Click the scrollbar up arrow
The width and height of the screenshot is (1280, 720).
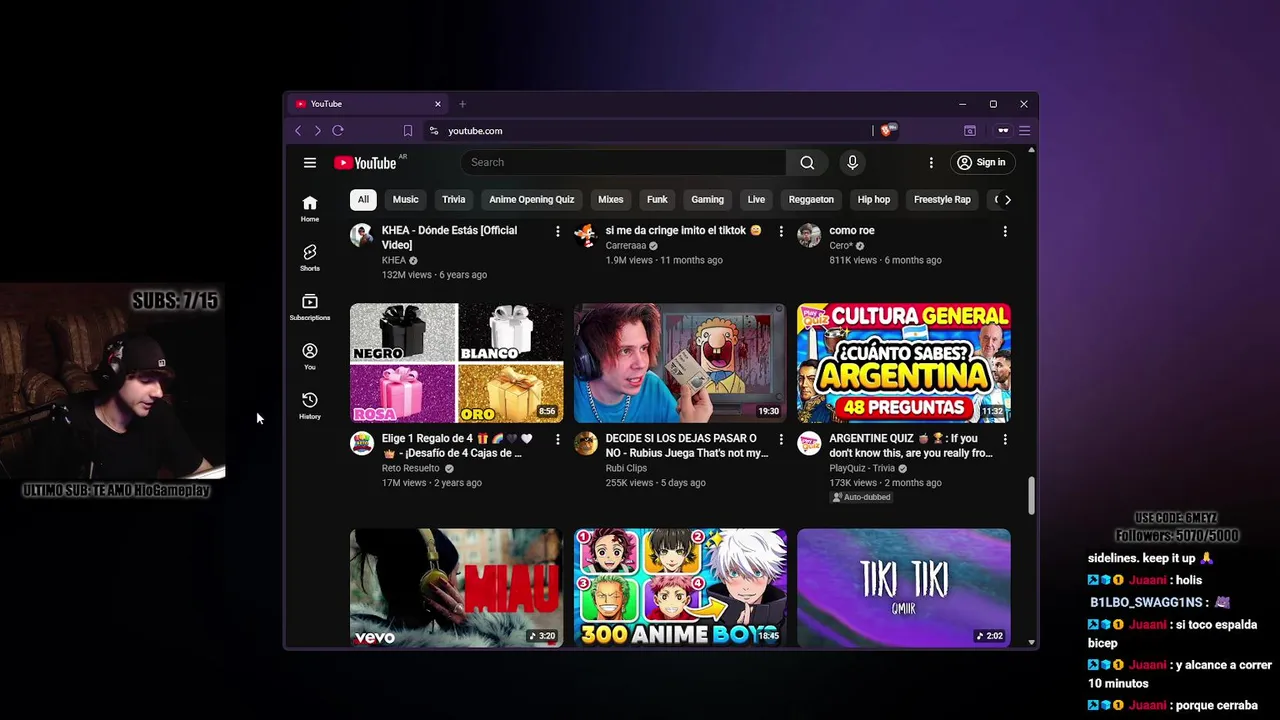1031,150
